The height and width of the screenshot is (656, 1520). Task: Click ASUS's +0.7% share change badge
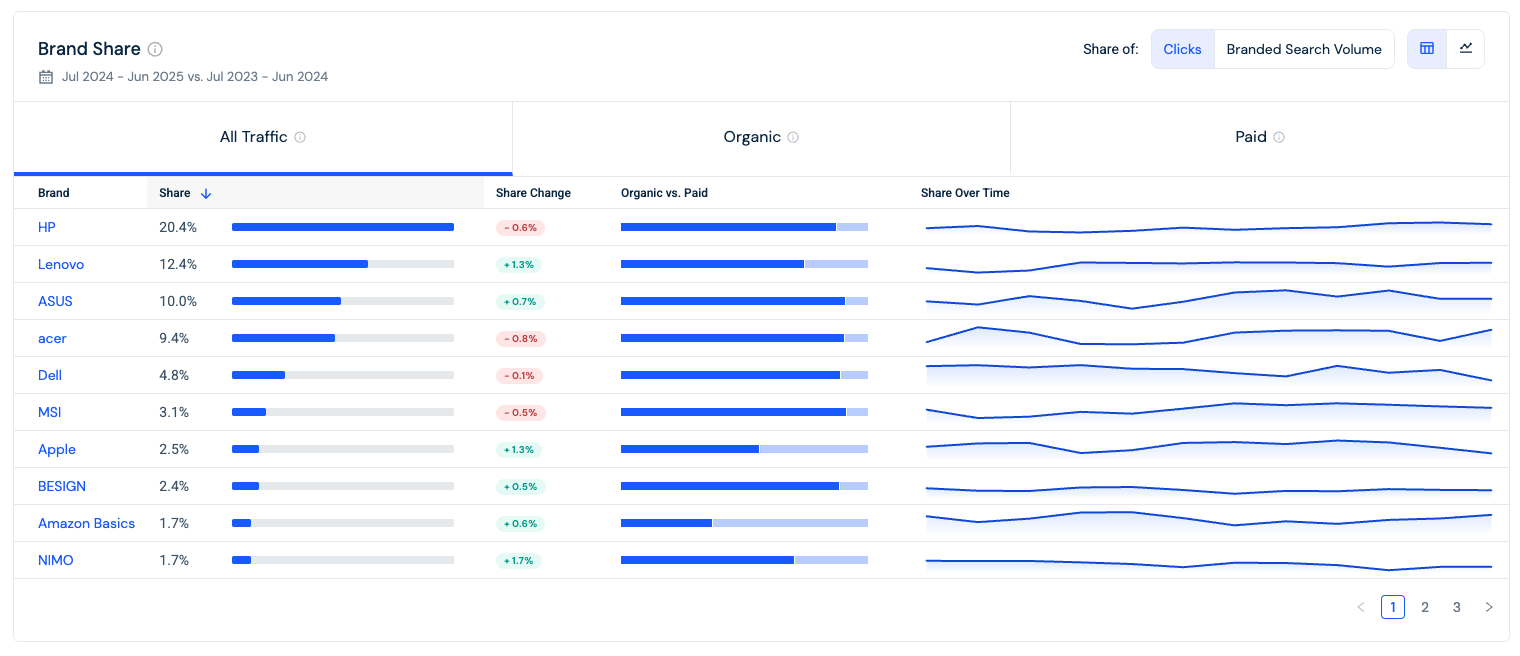coord(520,301)
